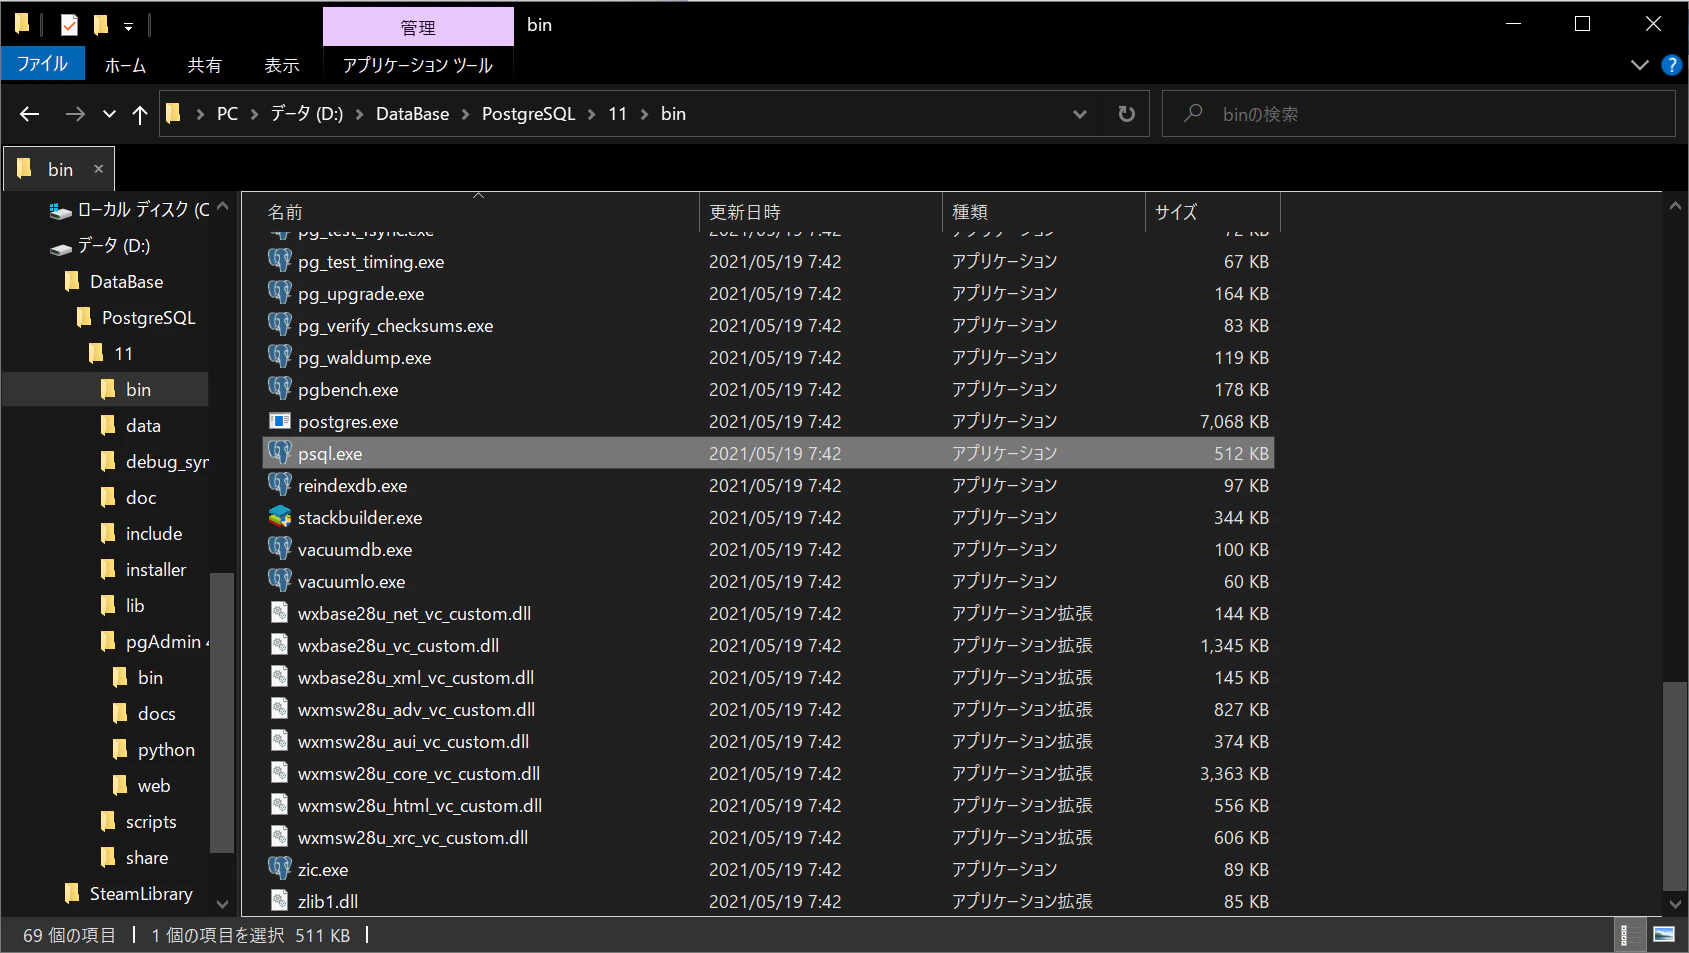Open the ホーム ribbon tab

click(125, 65)
